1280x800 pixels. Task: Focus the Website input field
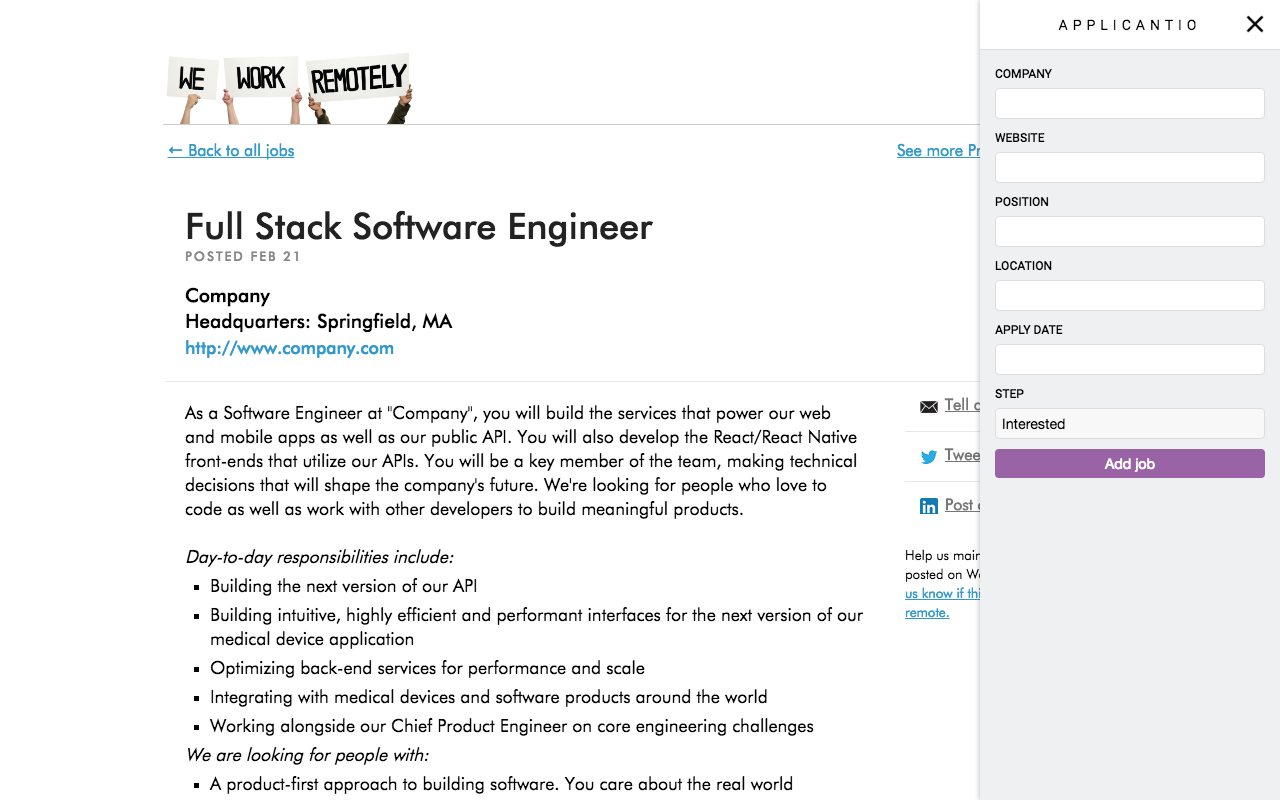(1129, 167)
